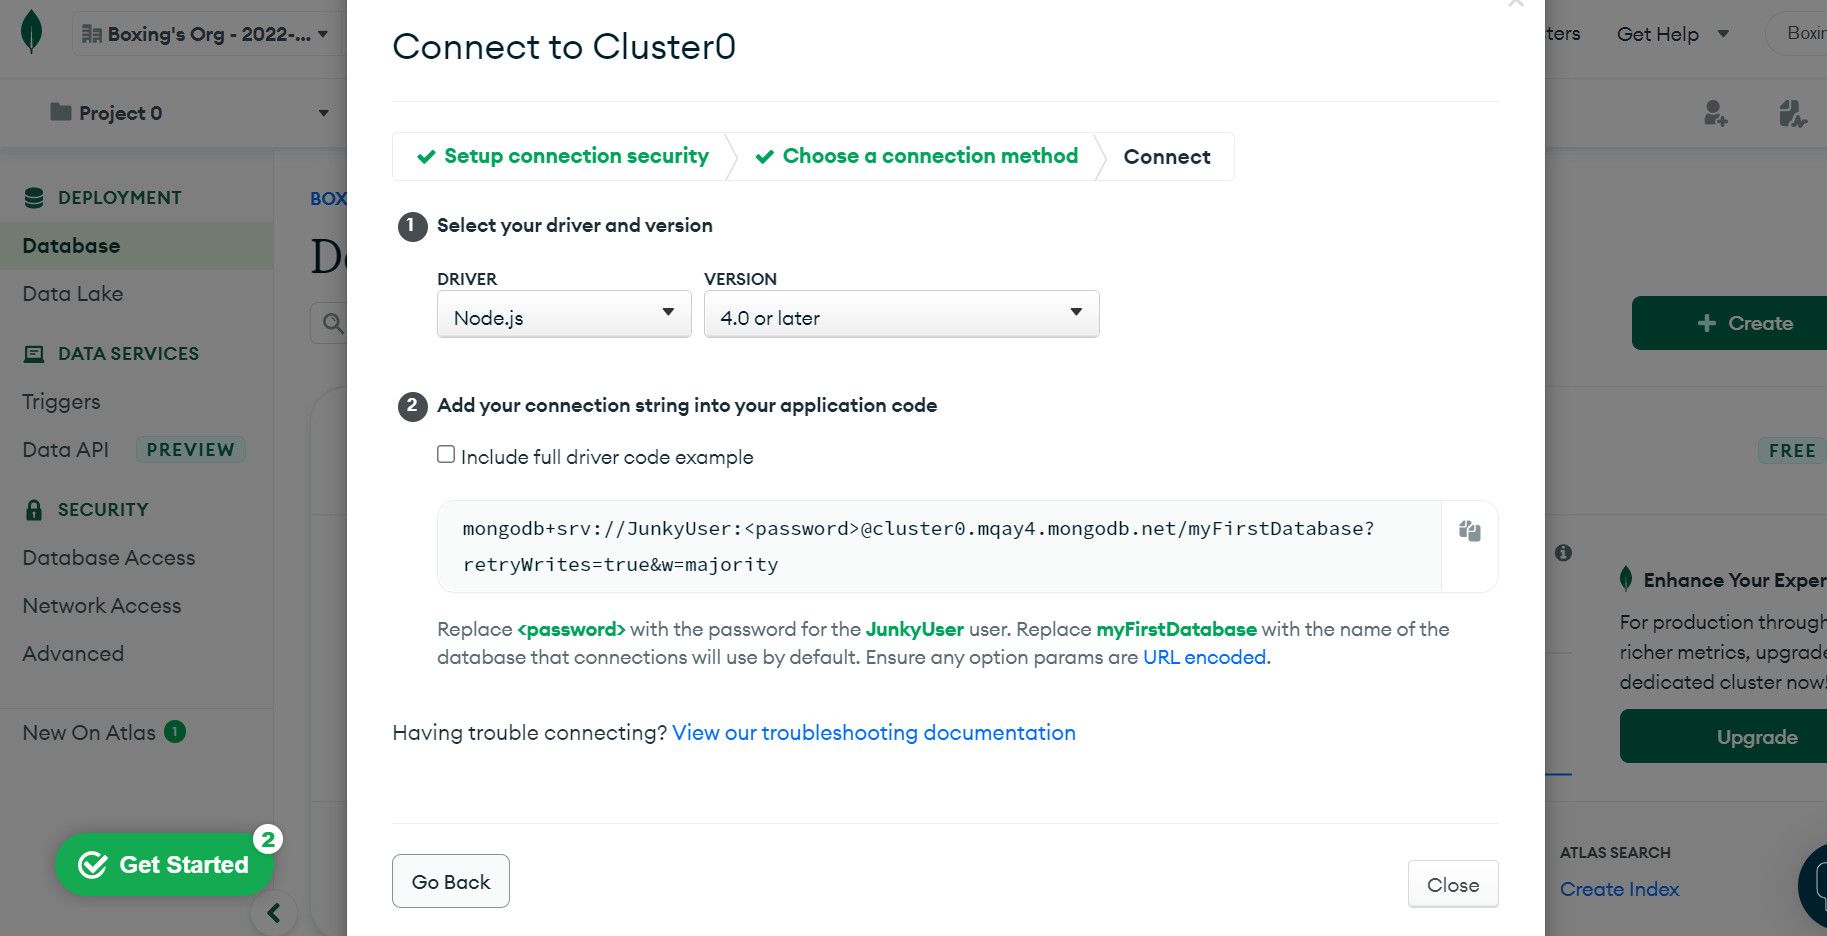
Task: Click the MongoDB leaf logo
Action: pyautogui.click(x=32, y=33)
